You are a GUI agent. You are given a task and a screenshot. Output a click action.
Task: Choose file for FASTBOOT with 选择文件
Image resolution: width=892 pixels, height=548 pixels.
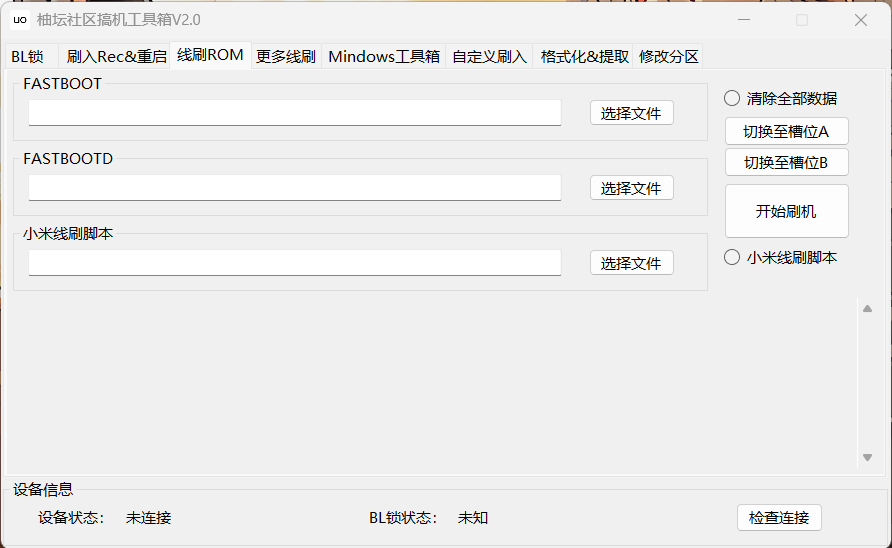pyautogui.click(x=631, y=113)
